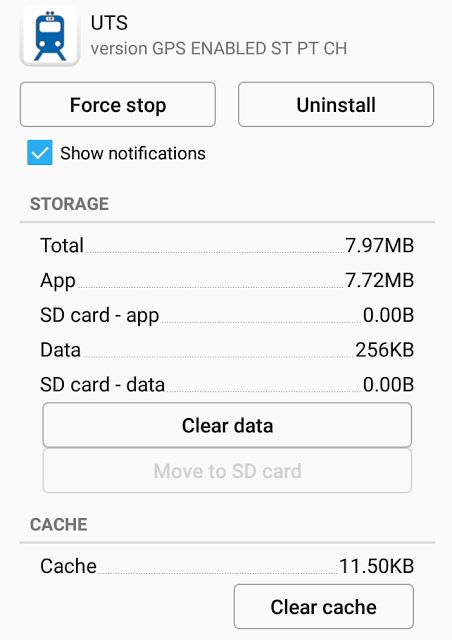Tap the Move to SD card button
This screenshot has height=640, width=452.
click(227, 471)
